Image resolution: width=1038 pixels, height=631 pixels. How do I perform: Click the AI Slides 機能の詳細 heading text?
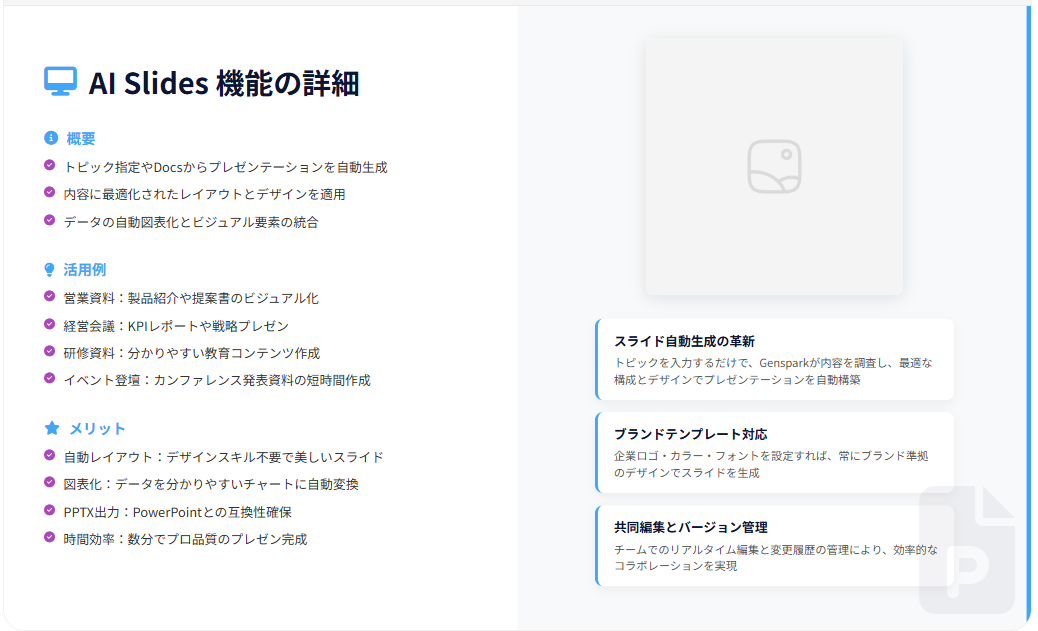click(223, 84)
